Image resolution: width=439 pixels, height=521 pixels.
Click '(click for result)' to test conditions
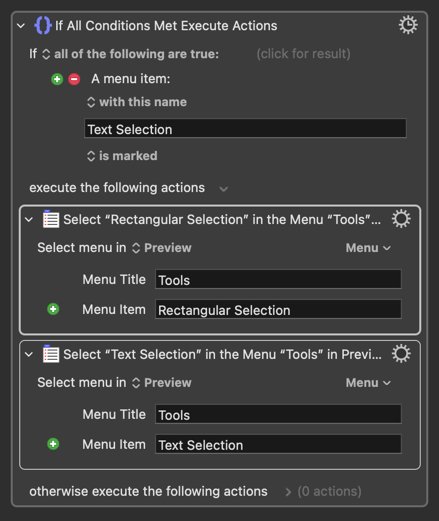[303, 54]
